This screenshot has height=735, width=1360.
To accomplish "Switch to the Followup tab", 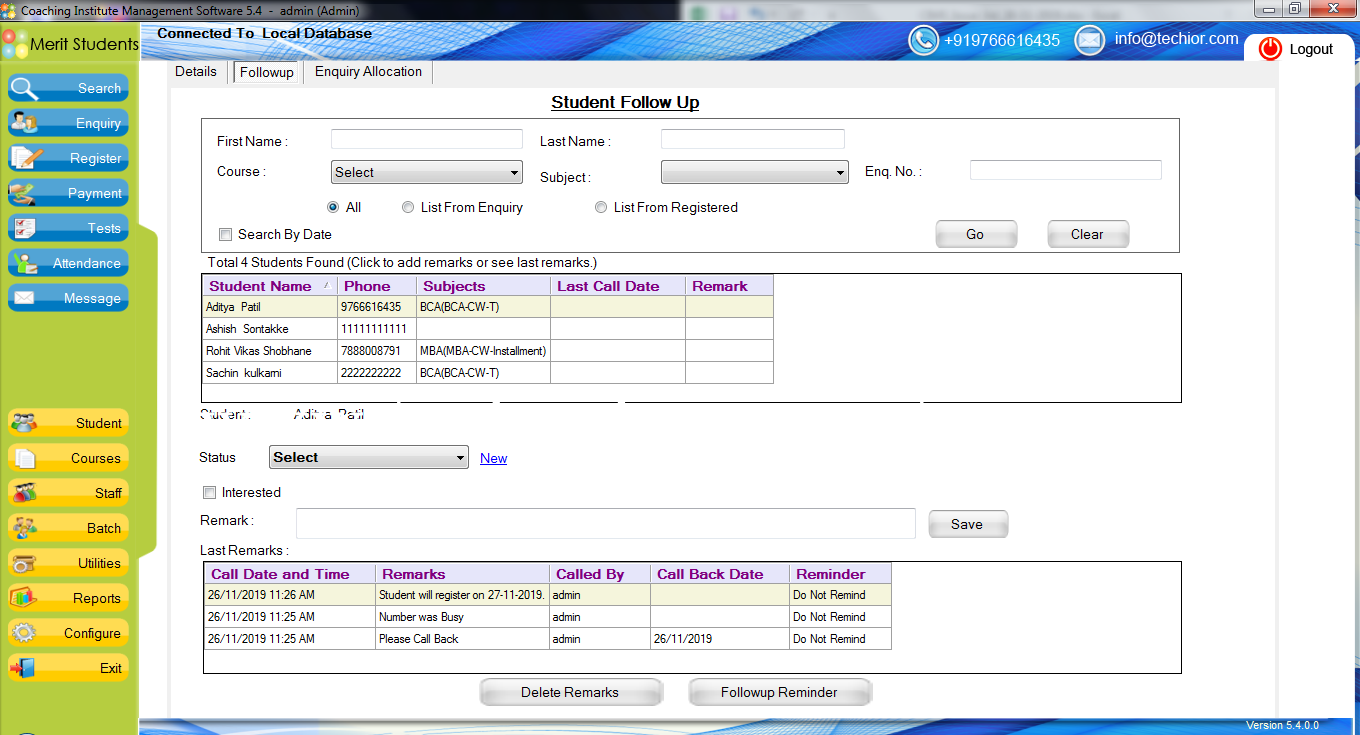I will 267,72.
